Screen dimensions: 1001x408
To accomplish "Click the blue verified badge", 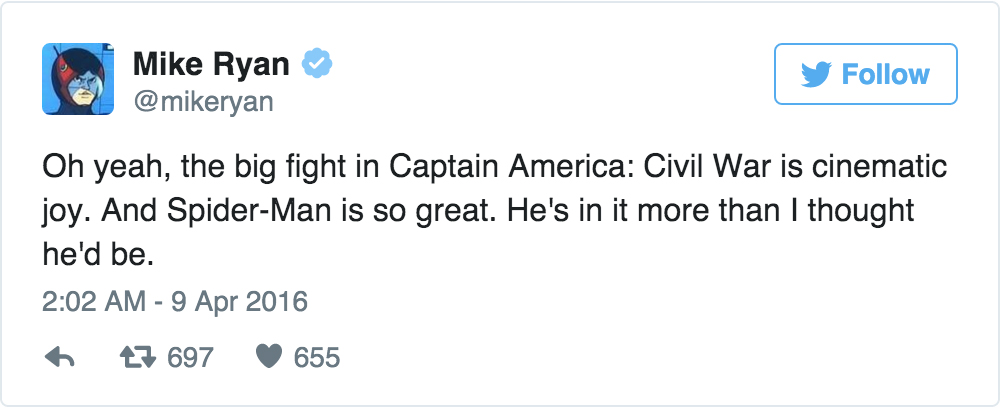I will pos(318,66).
